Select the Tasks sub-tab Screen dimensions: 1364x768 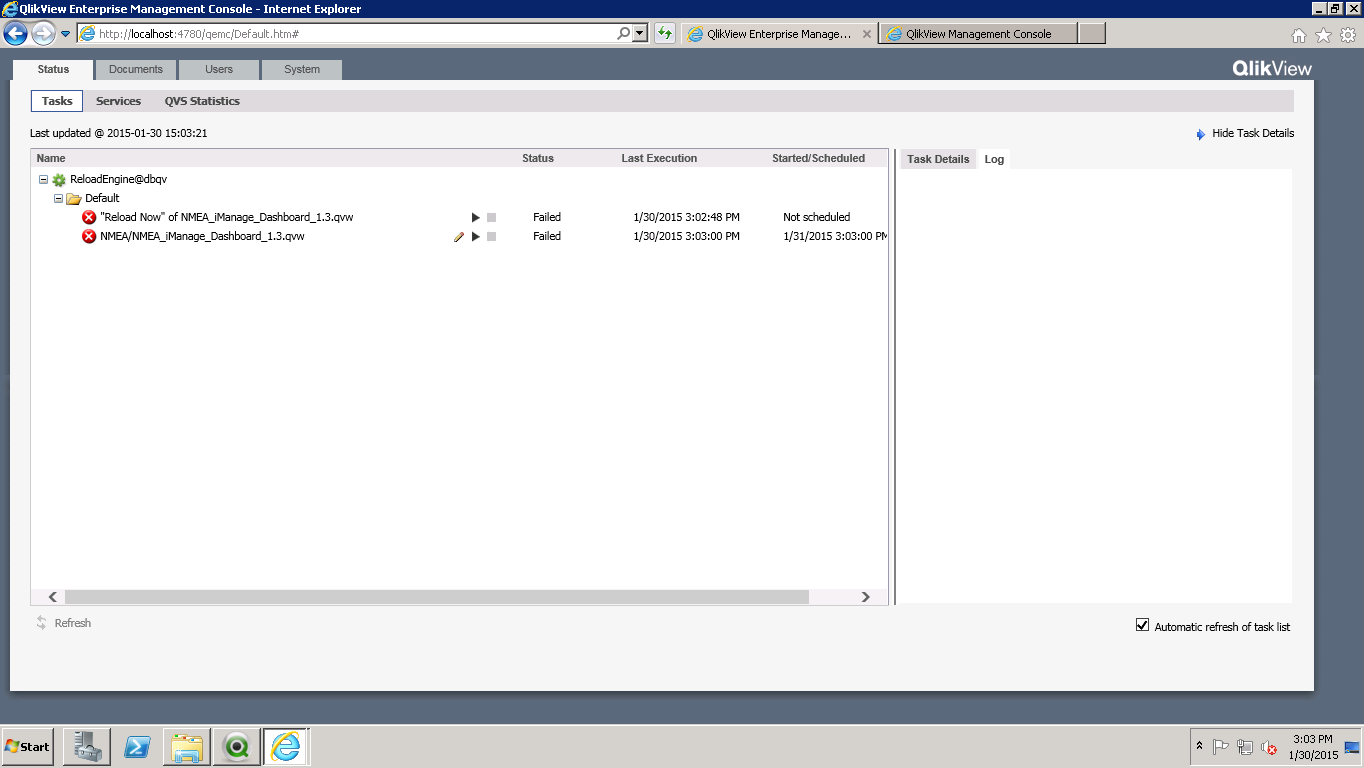57,101
